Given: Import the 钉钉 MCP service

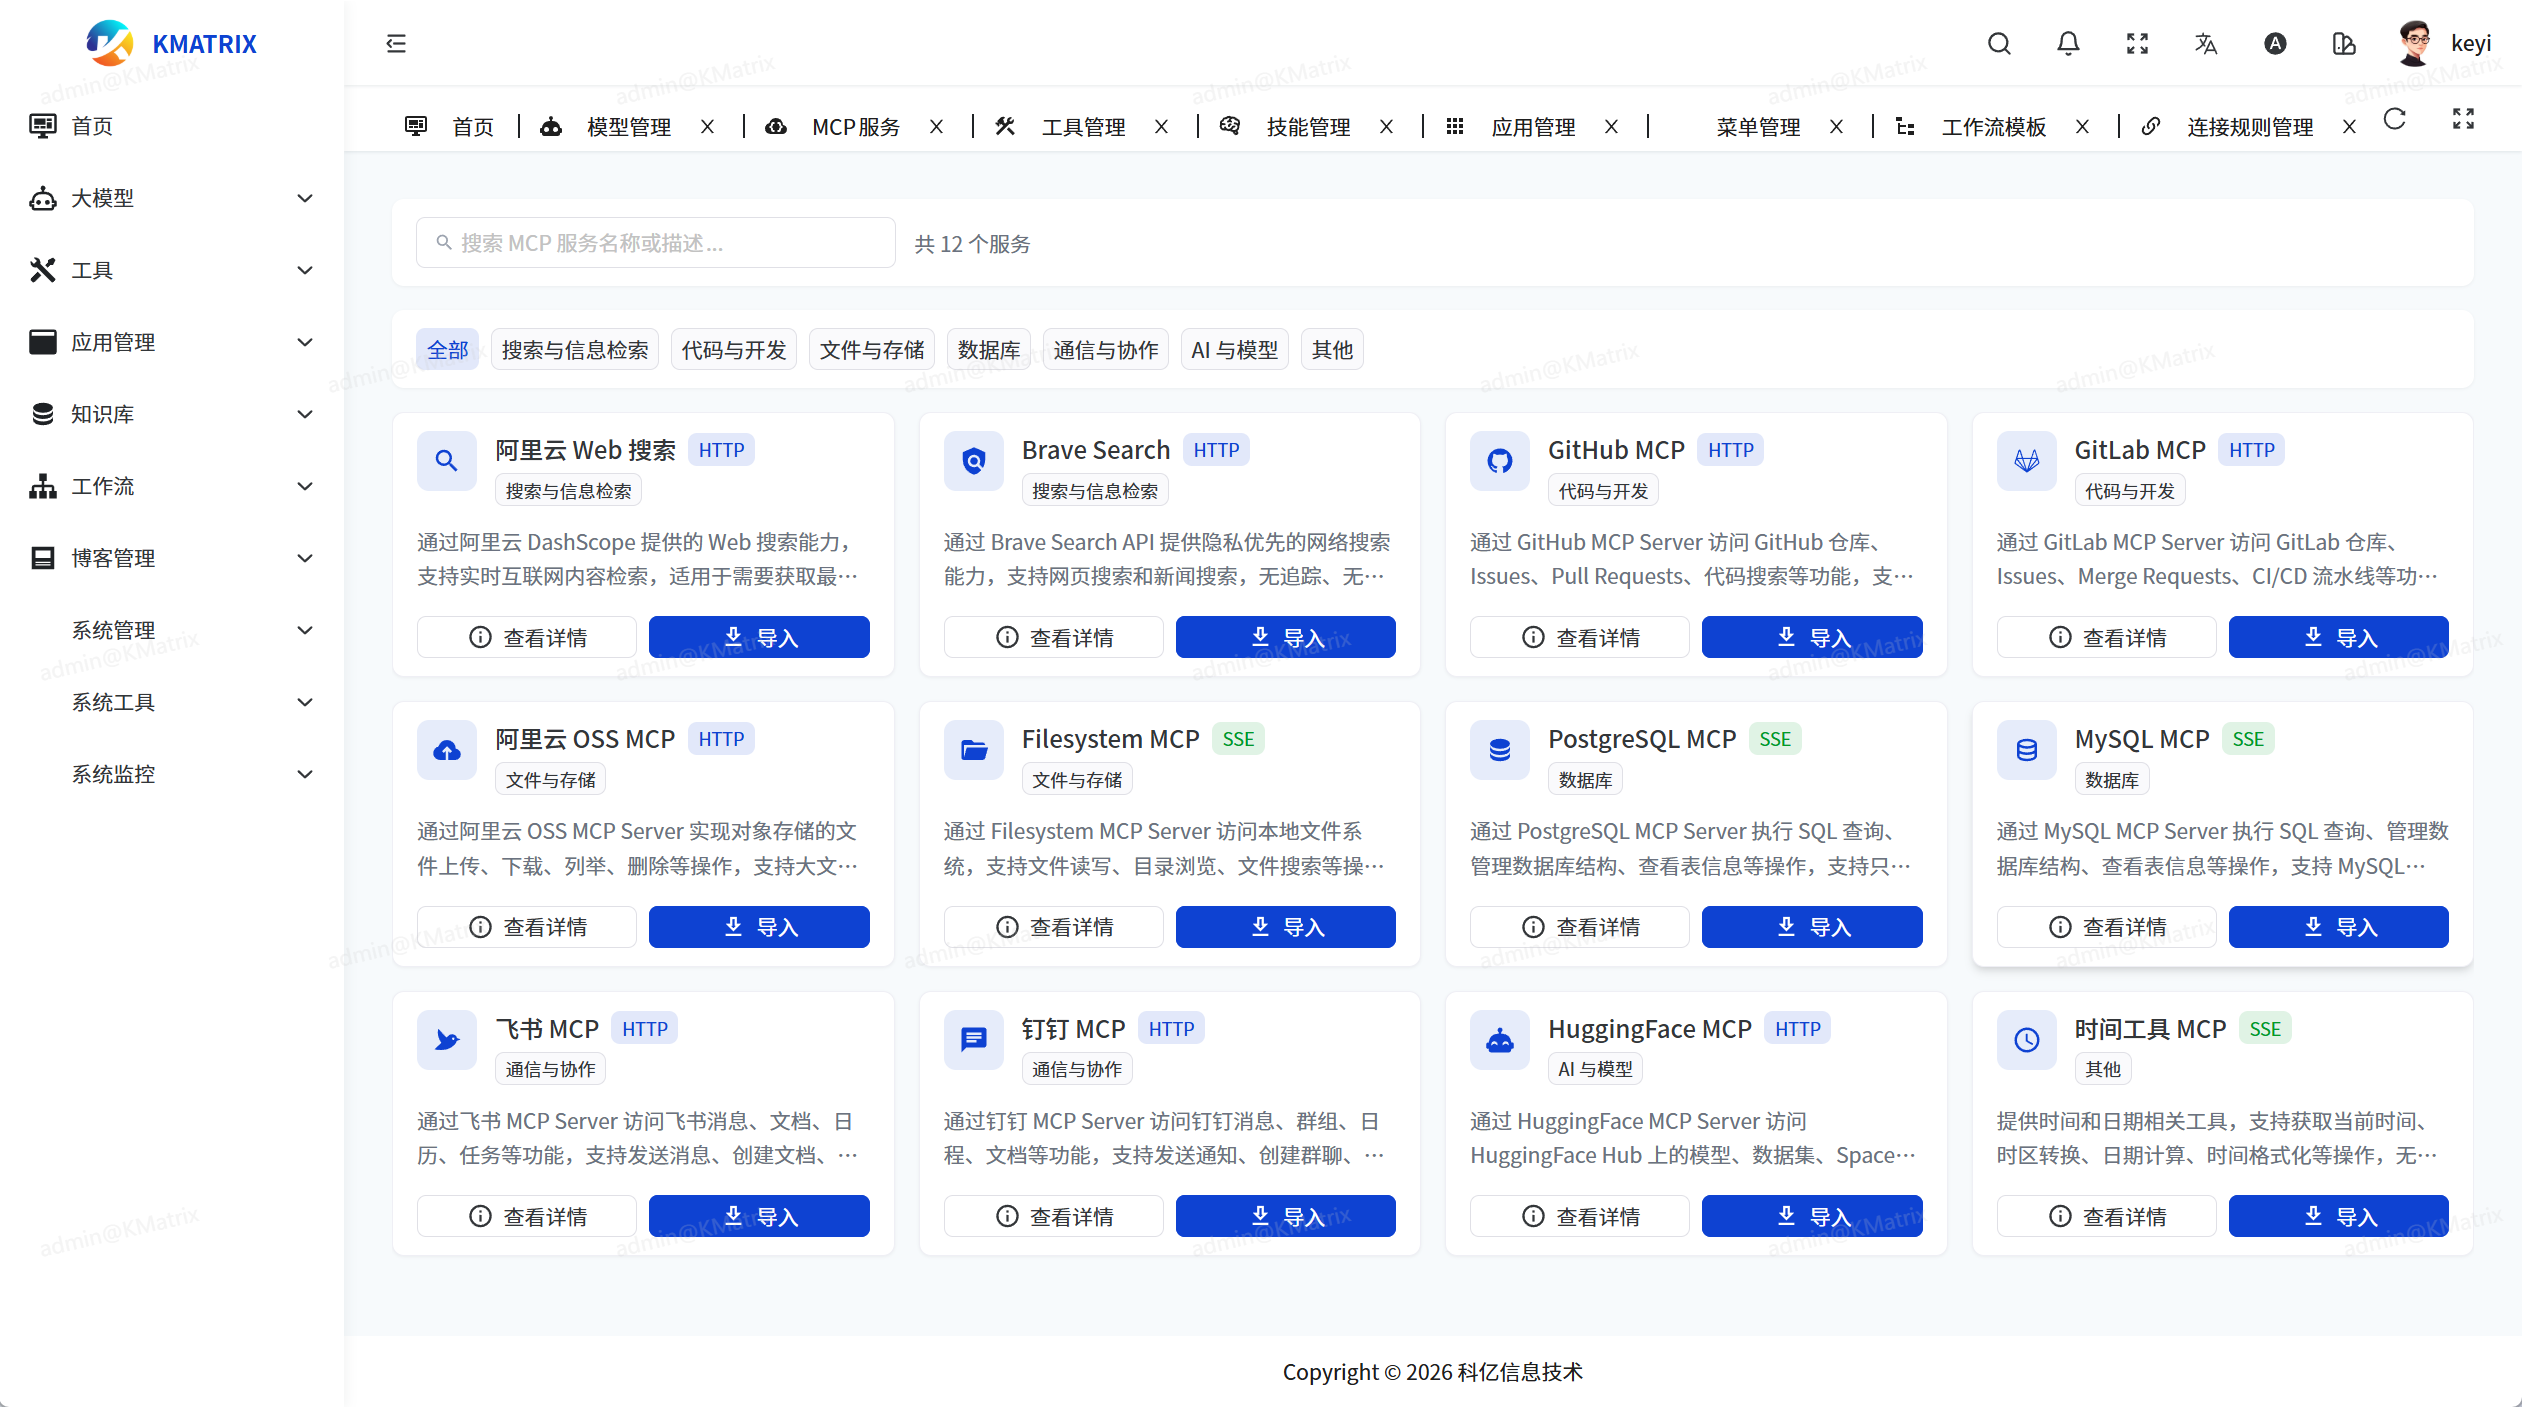Looking at the screenshot, I should pos(1286,1216).
